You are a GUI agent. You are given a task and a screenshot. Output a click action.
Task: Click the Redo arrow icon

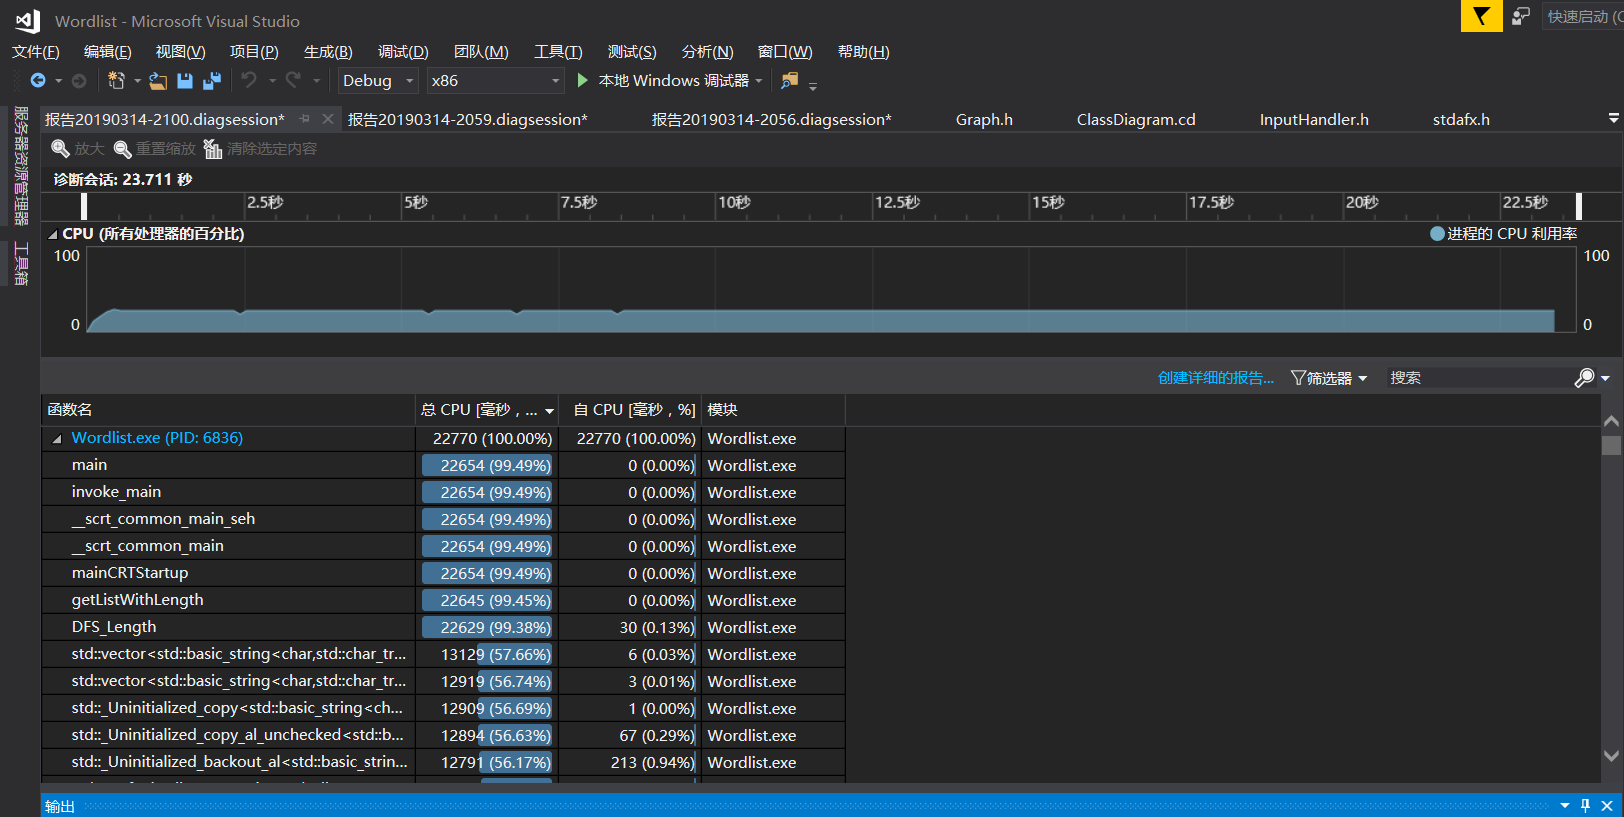point(293,80)
